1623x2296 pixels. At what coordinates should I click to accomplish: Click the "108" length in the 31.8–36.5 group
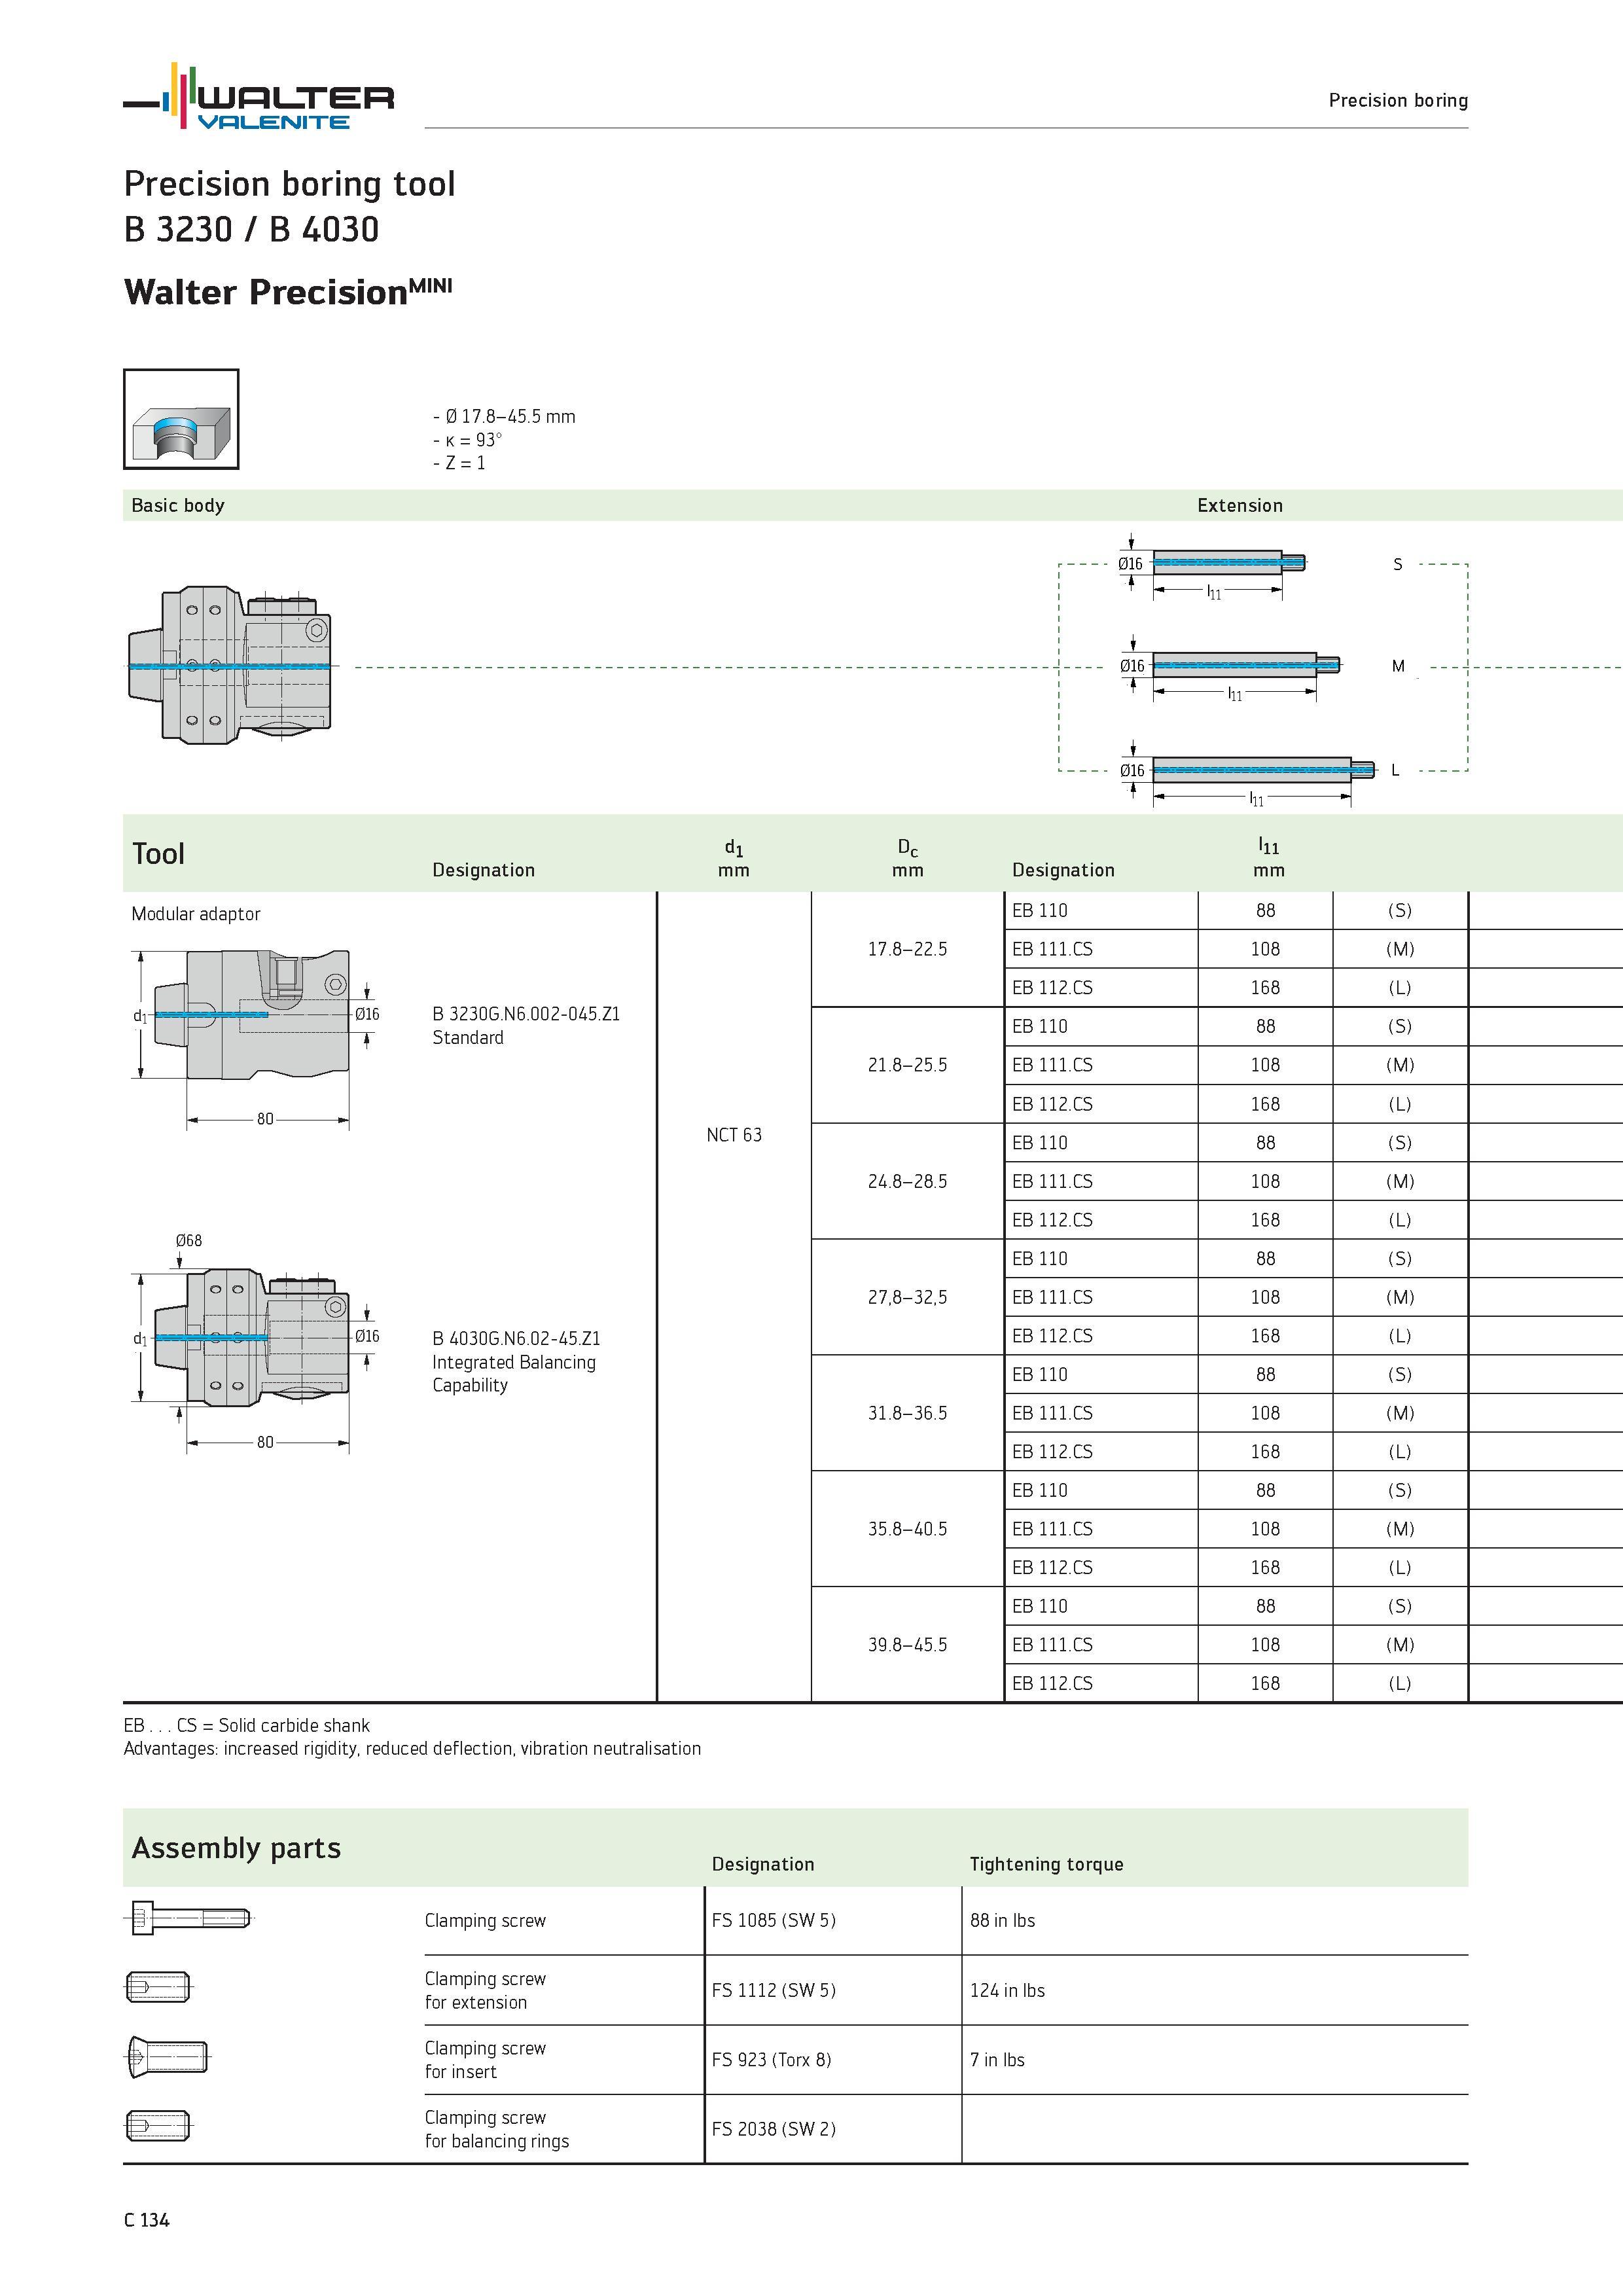tap(1265, 1412)
